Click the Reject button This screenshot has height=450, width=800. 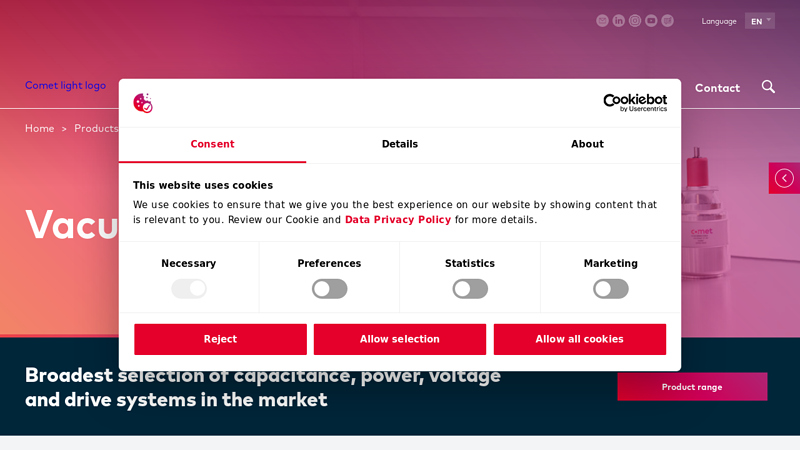(x=220, y=339)
